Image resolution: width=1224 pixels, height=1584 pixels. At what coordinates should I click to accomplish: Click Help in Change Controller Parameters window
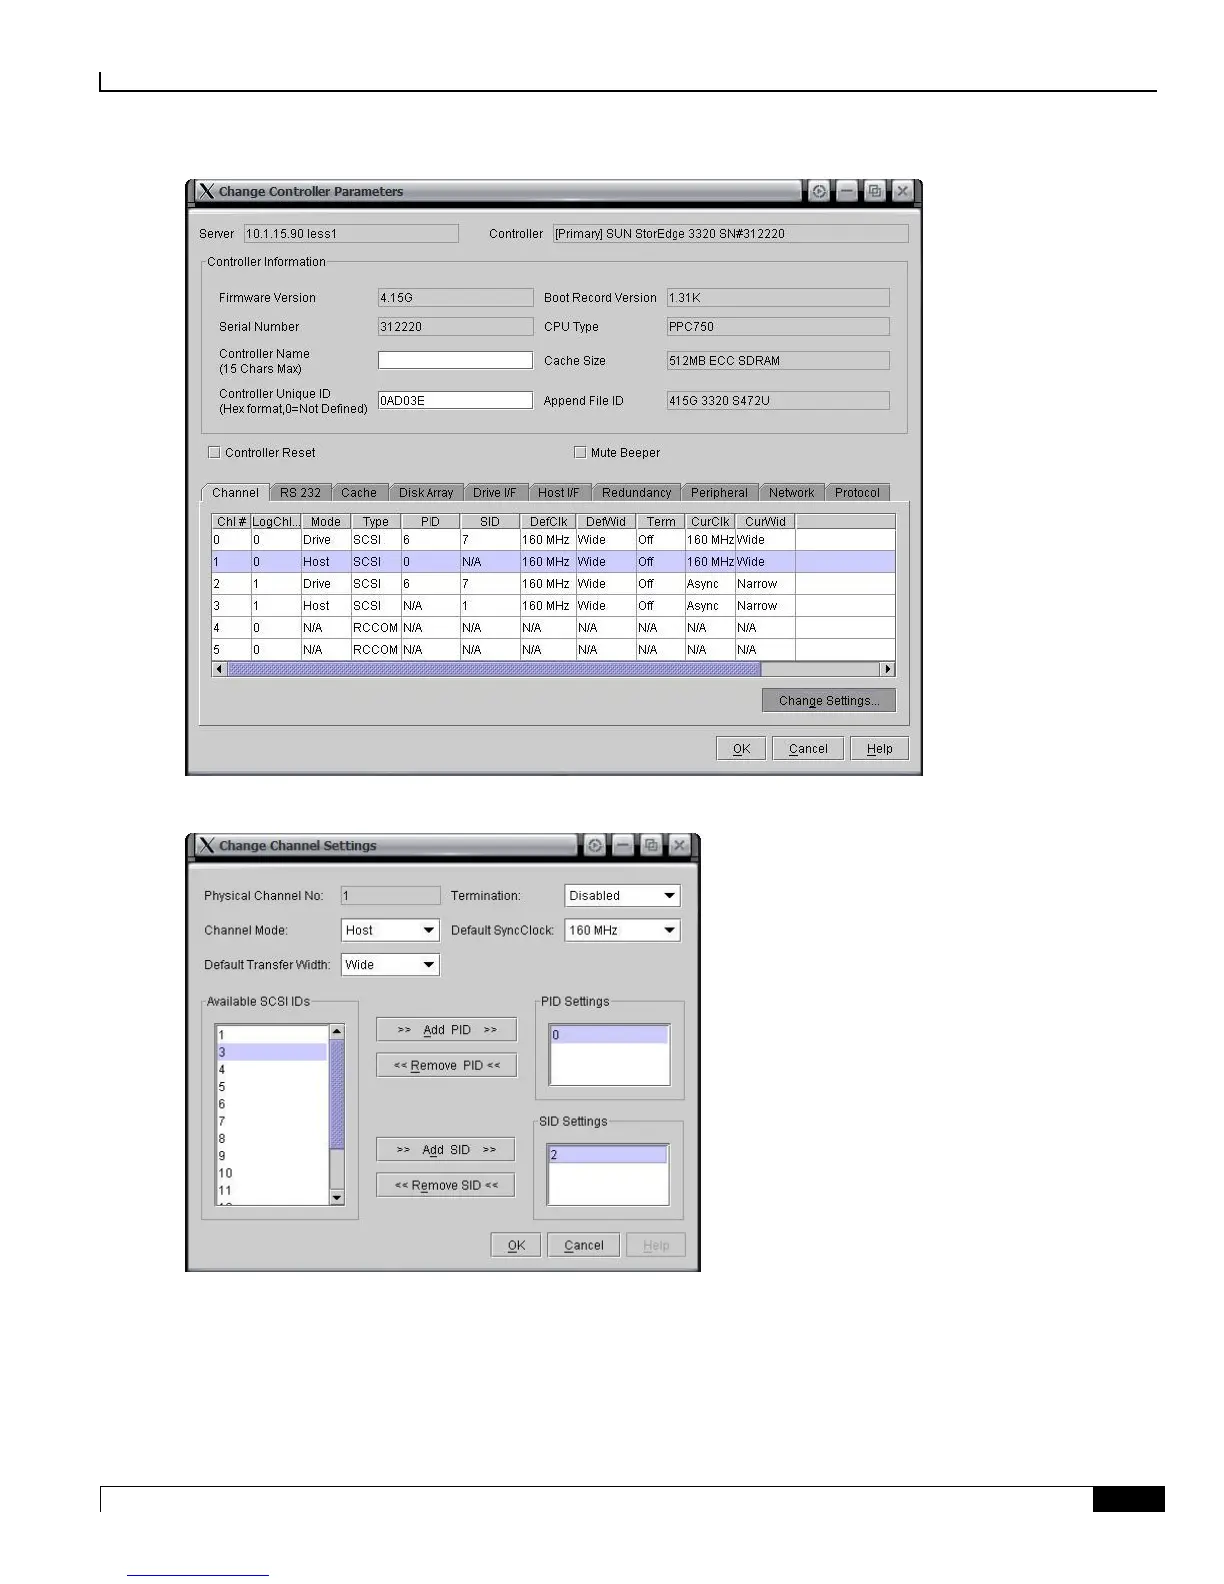coord(879,749)
